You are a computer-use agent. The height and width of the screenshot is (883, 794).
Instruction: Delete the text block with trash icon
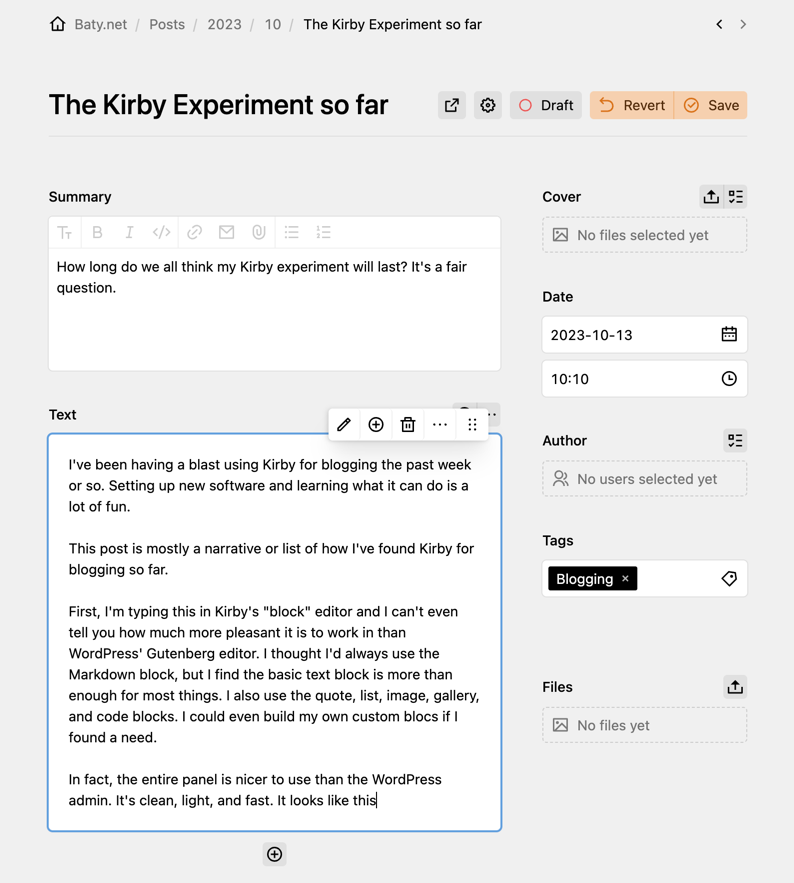408,425
